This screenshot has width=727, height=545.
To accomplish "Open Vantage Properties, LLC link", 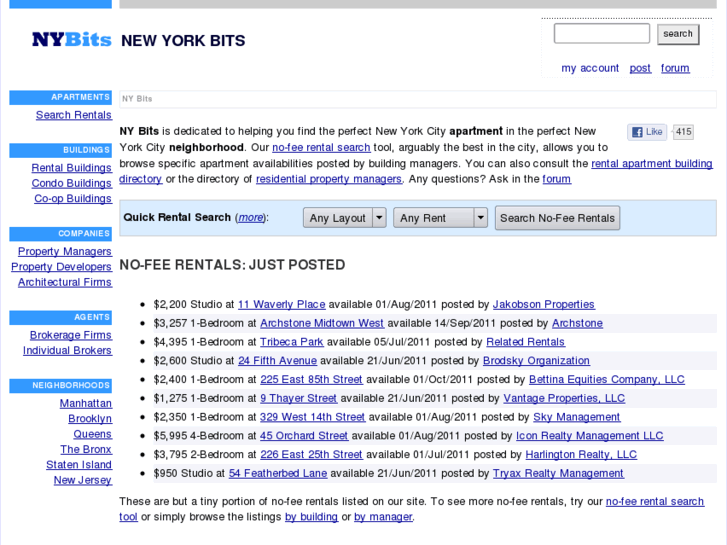I will (x=564, y=398).
